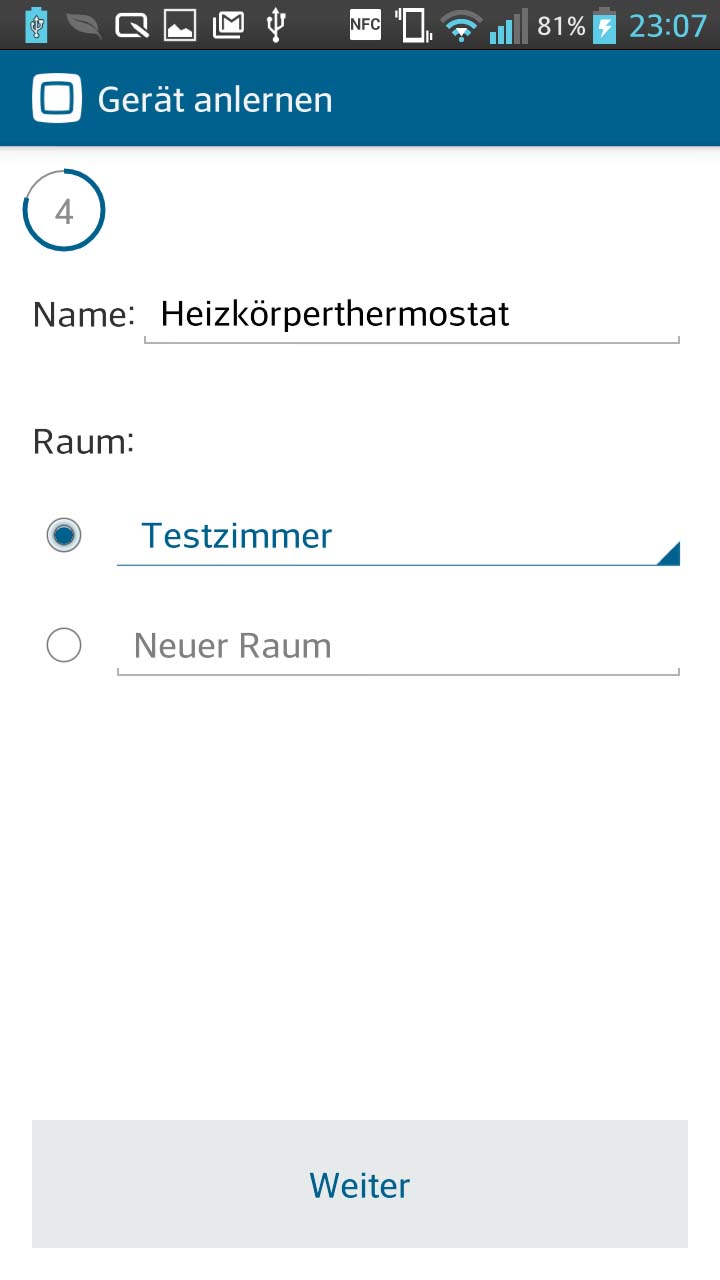720x1280 pixels.
Task: Tap the step 4 progress circle
Action: tap(64, 210)
